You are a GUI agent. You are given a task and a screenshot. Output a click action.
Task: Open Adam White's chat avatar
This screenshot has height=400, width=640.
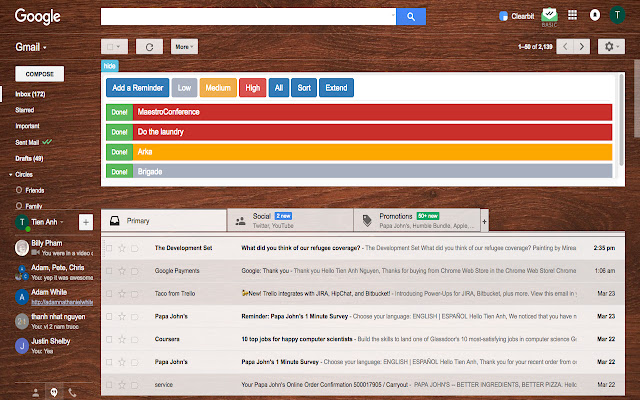pyautogui.click(x=22, y=297)
